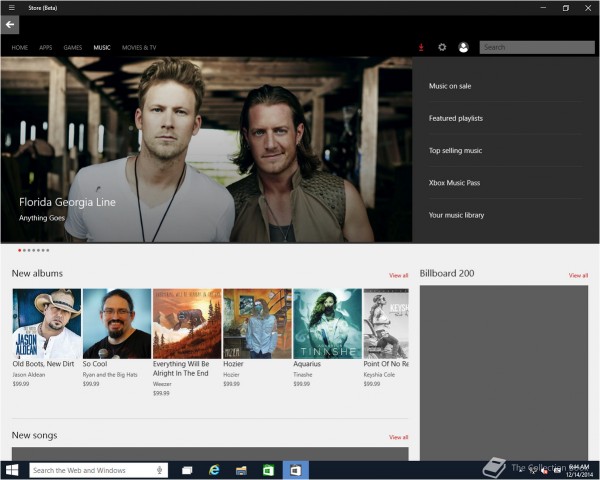Open the hamburger menu in the title bar
The width and height of the screenshot is (600, 480).
pos(12,8)
